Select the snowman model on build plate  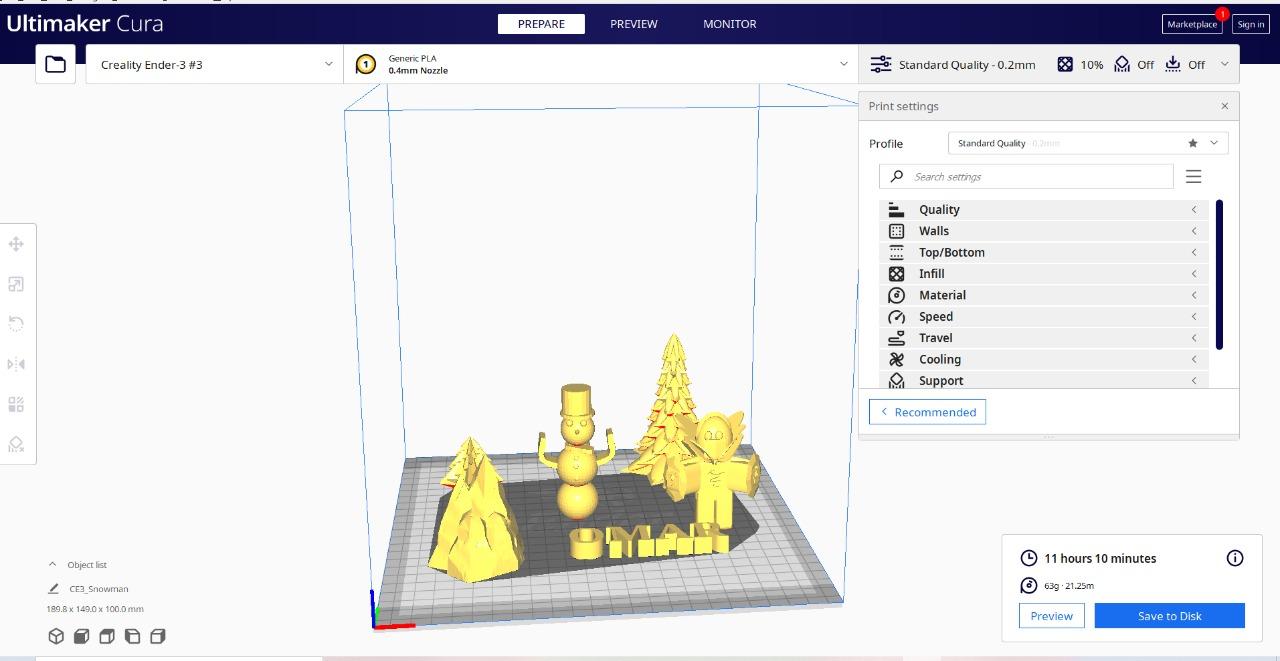click(x=577, y=450)
